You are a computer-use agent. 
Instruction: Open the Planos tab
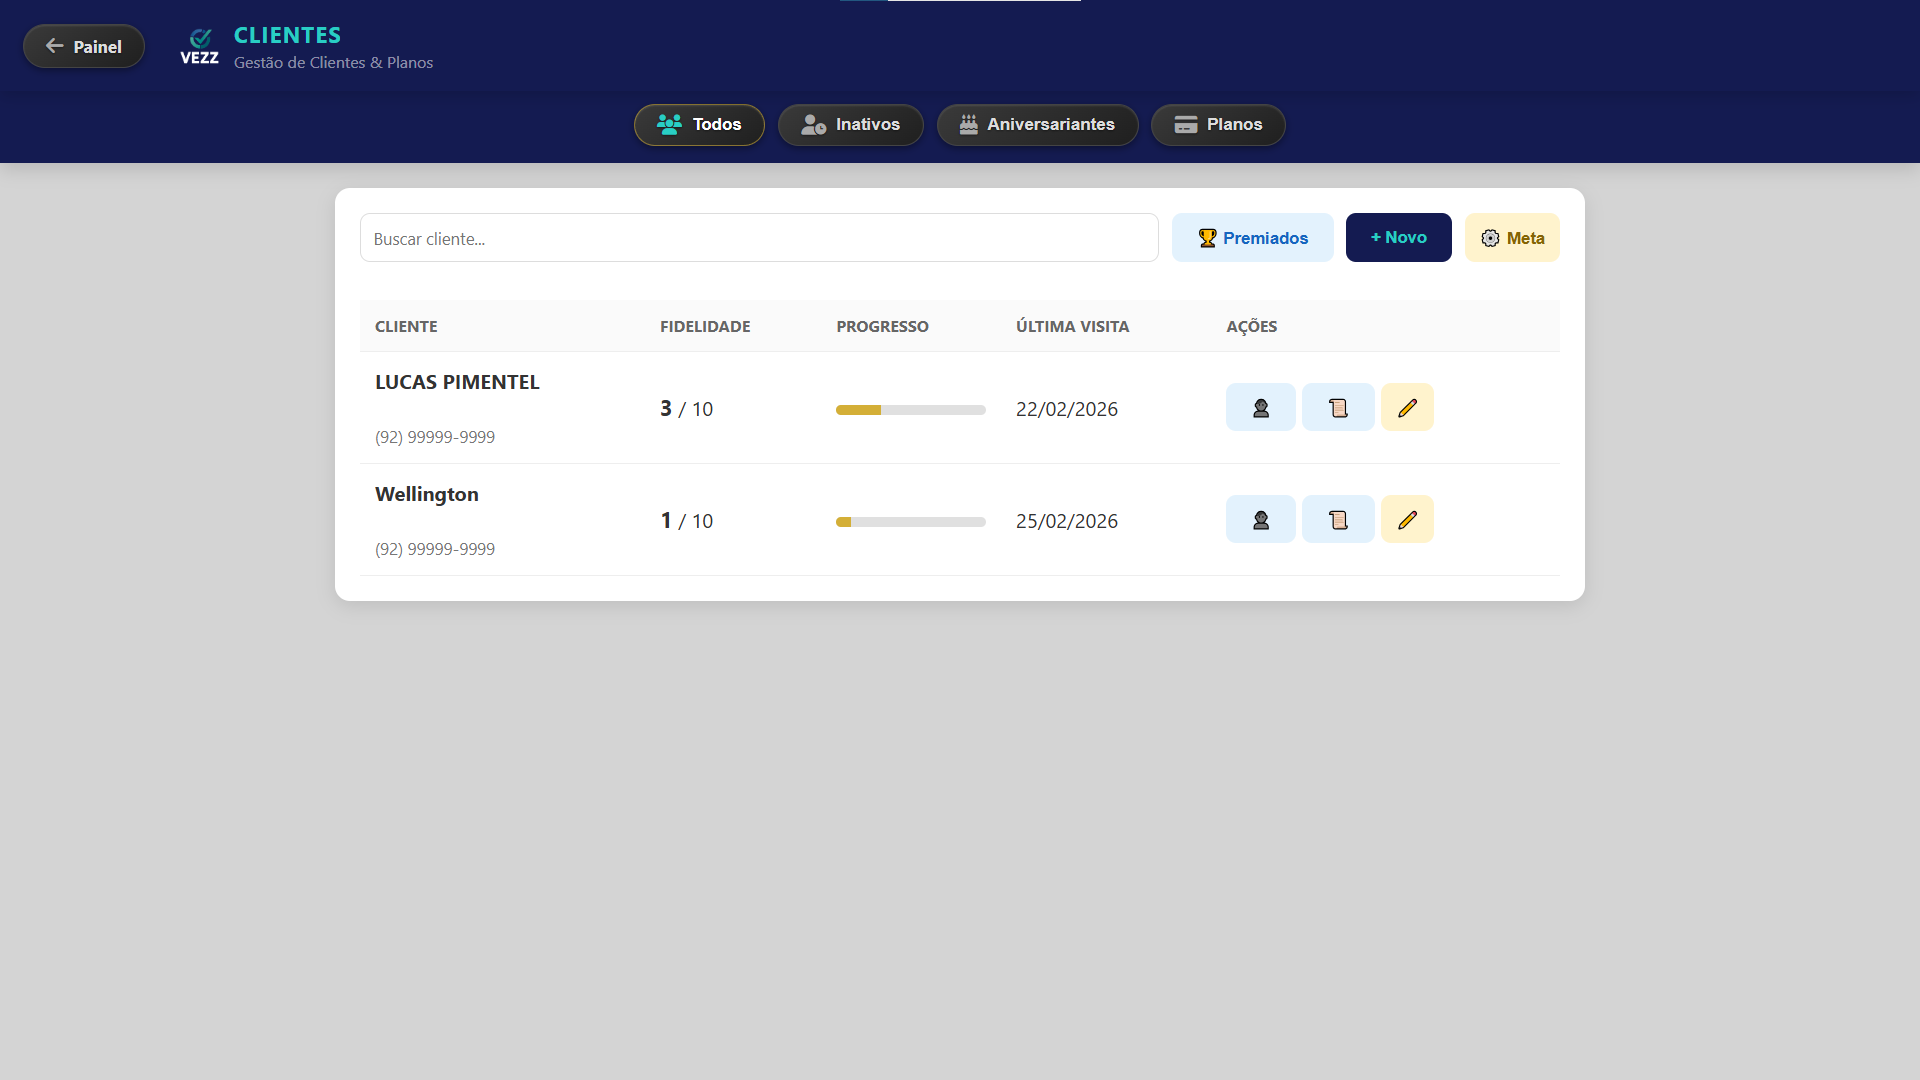point(1217,125)
